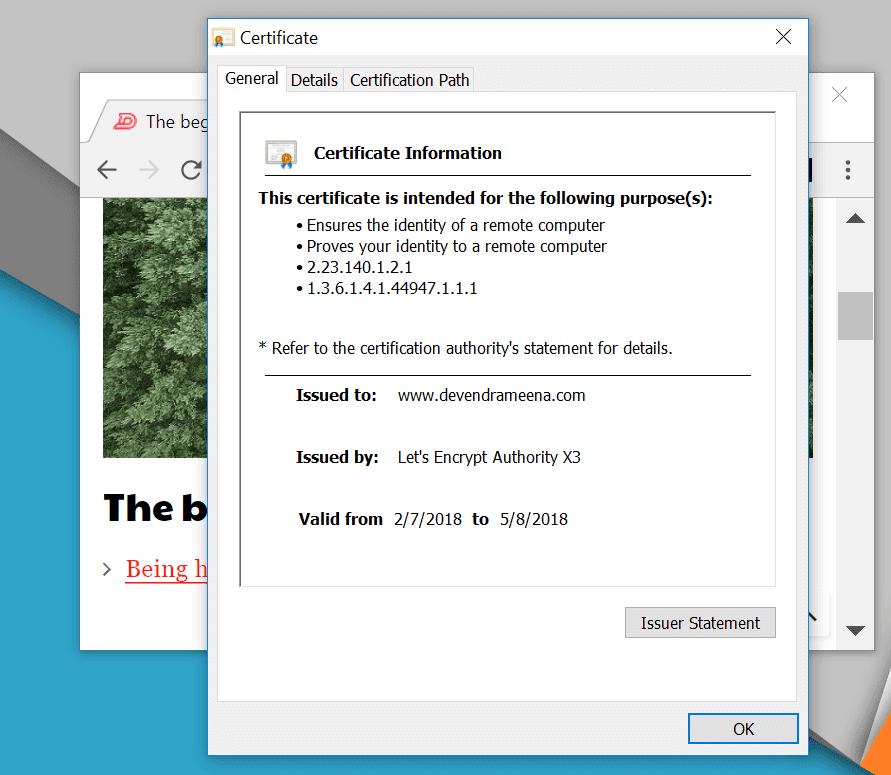This screenshot has width=891, height=775.
Task: Click the Issuer Statement button
Action: point(700,623)
